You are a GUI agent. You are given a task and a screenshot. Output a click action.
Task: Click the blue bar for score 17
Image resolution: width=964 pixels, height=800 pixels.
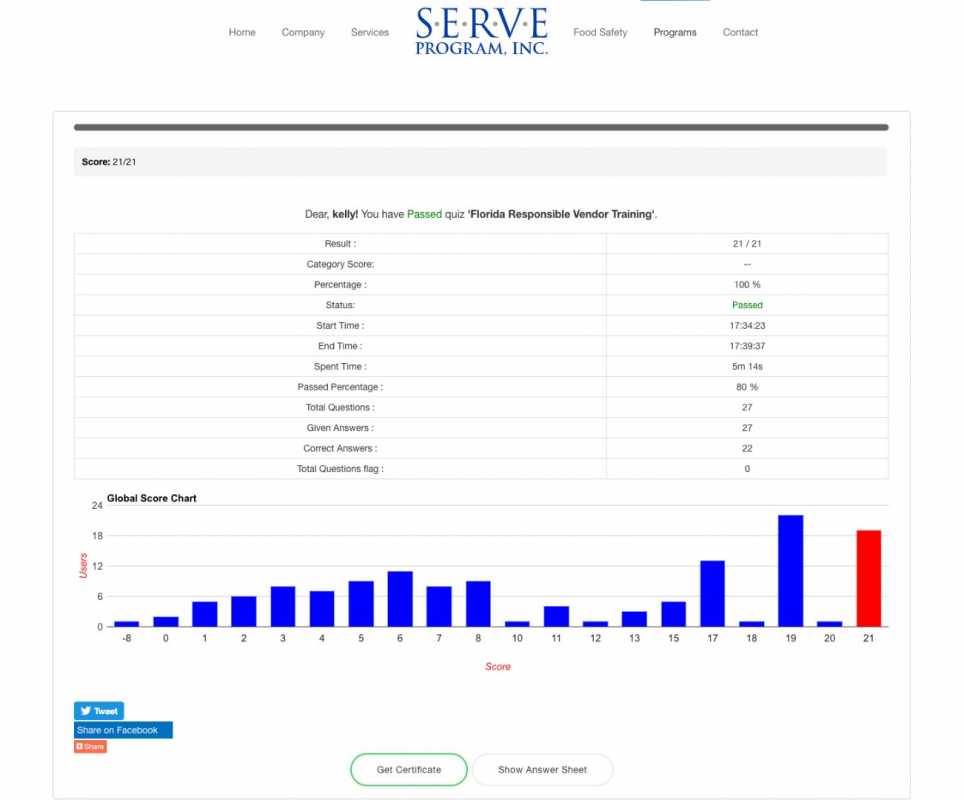pos(712,594)
